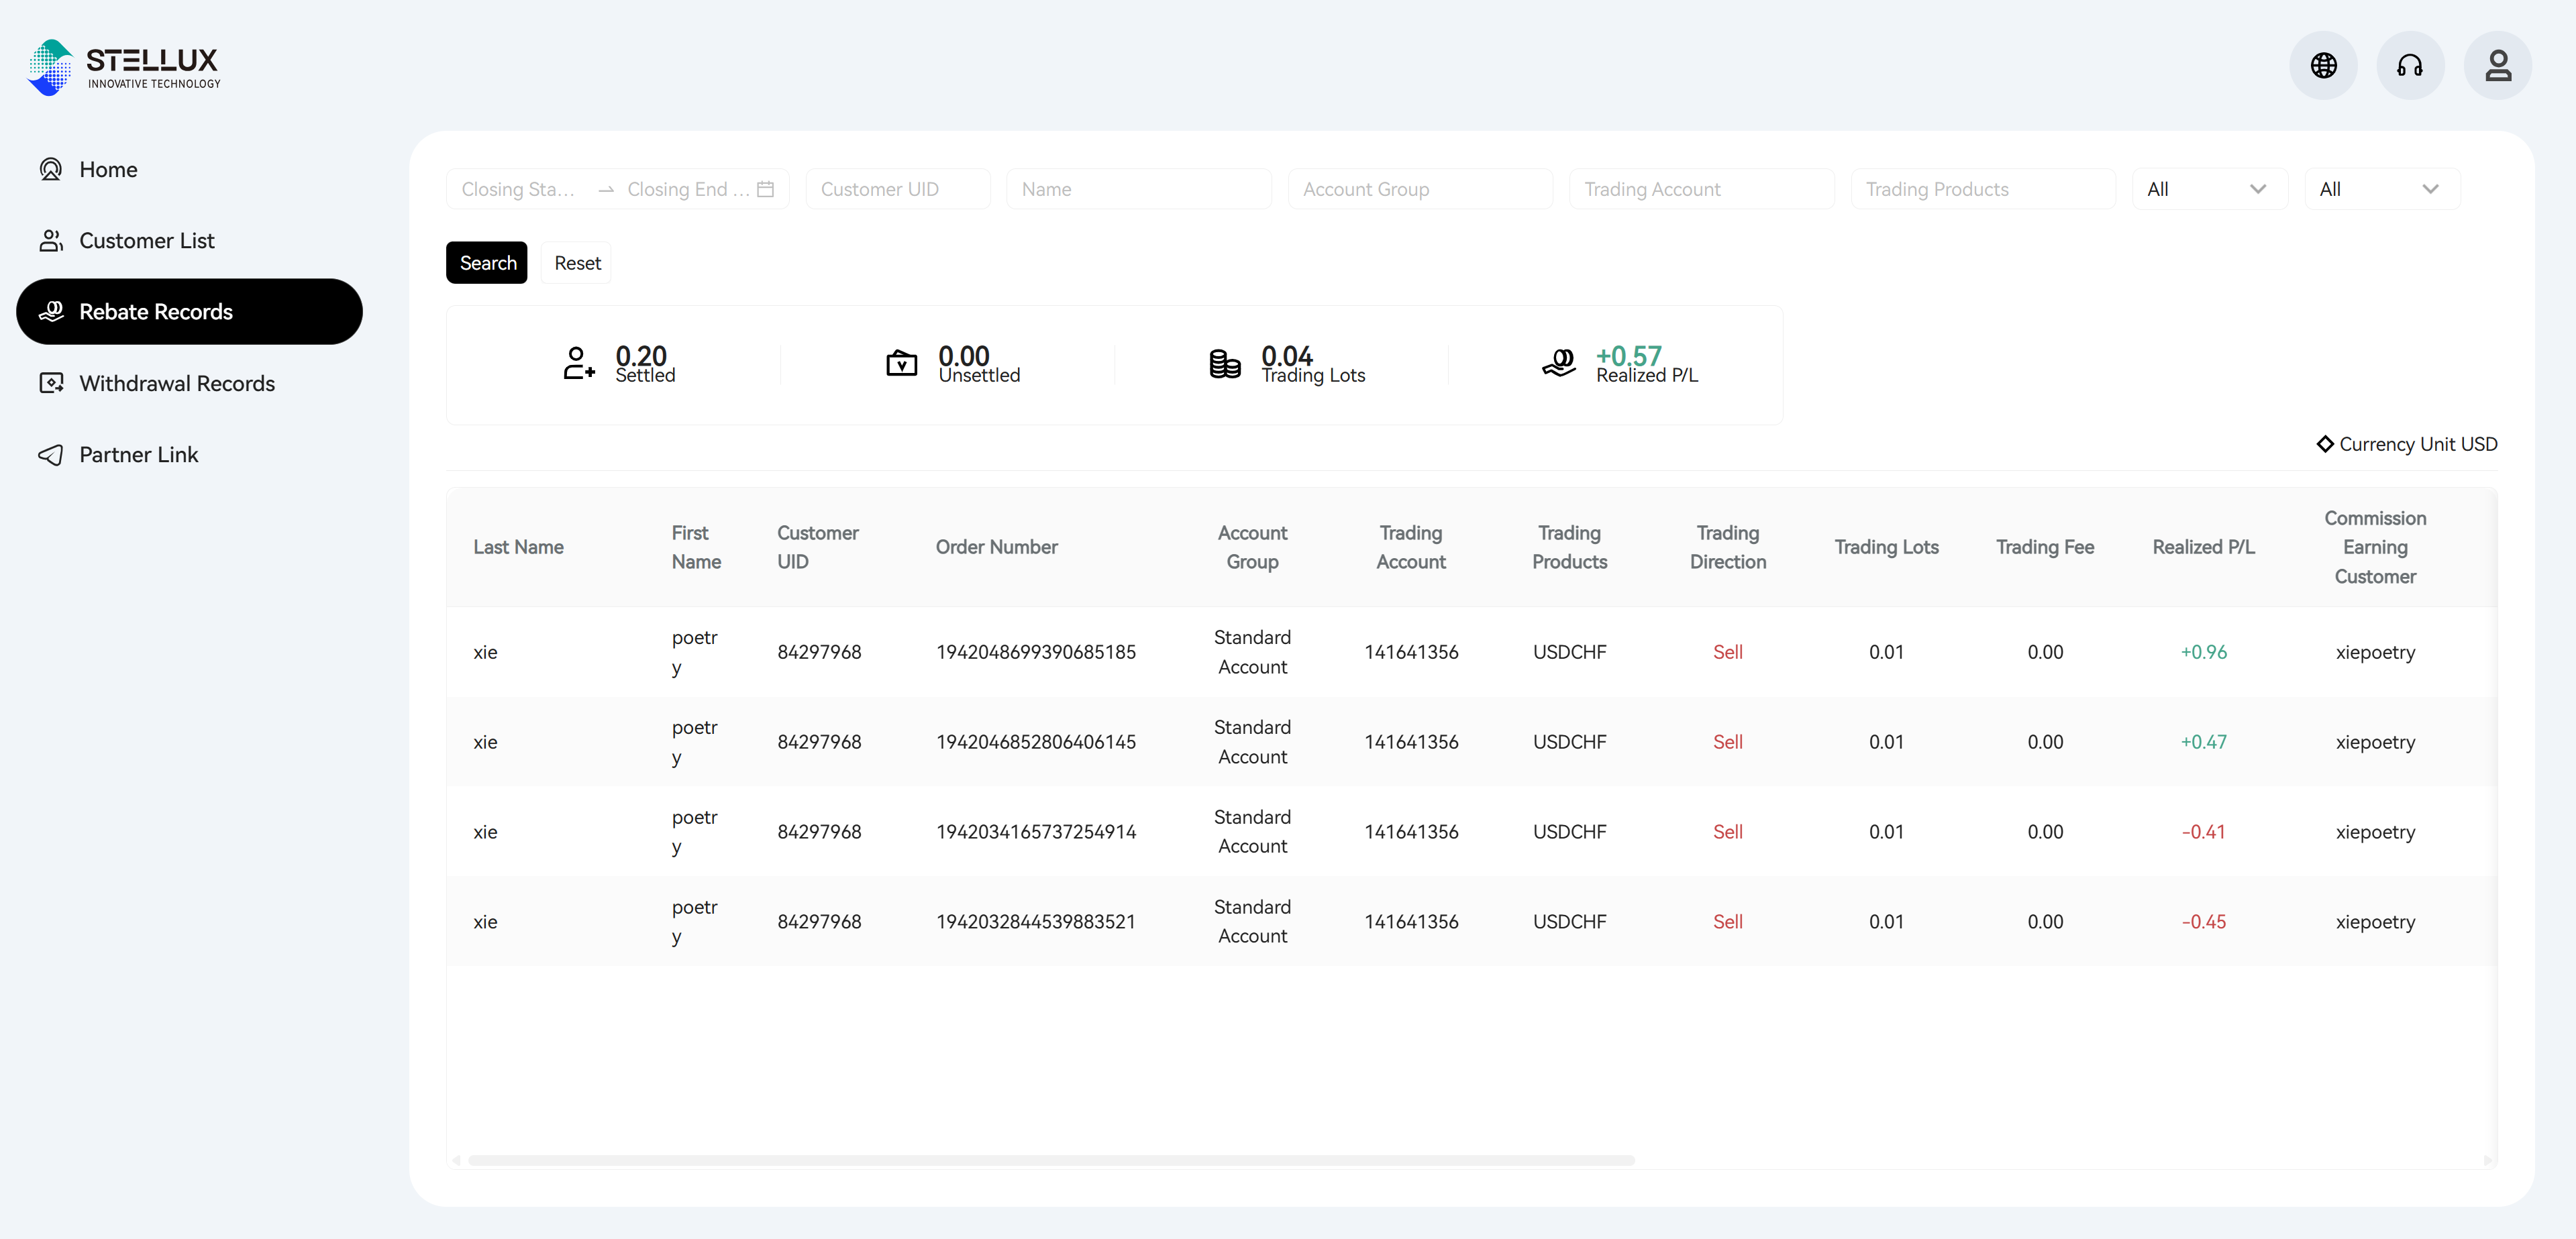This screenshot has height=1239, width=2576.
Task: Click the 0.04 Trading Lots summary
Action: (x=1287, y=355)
